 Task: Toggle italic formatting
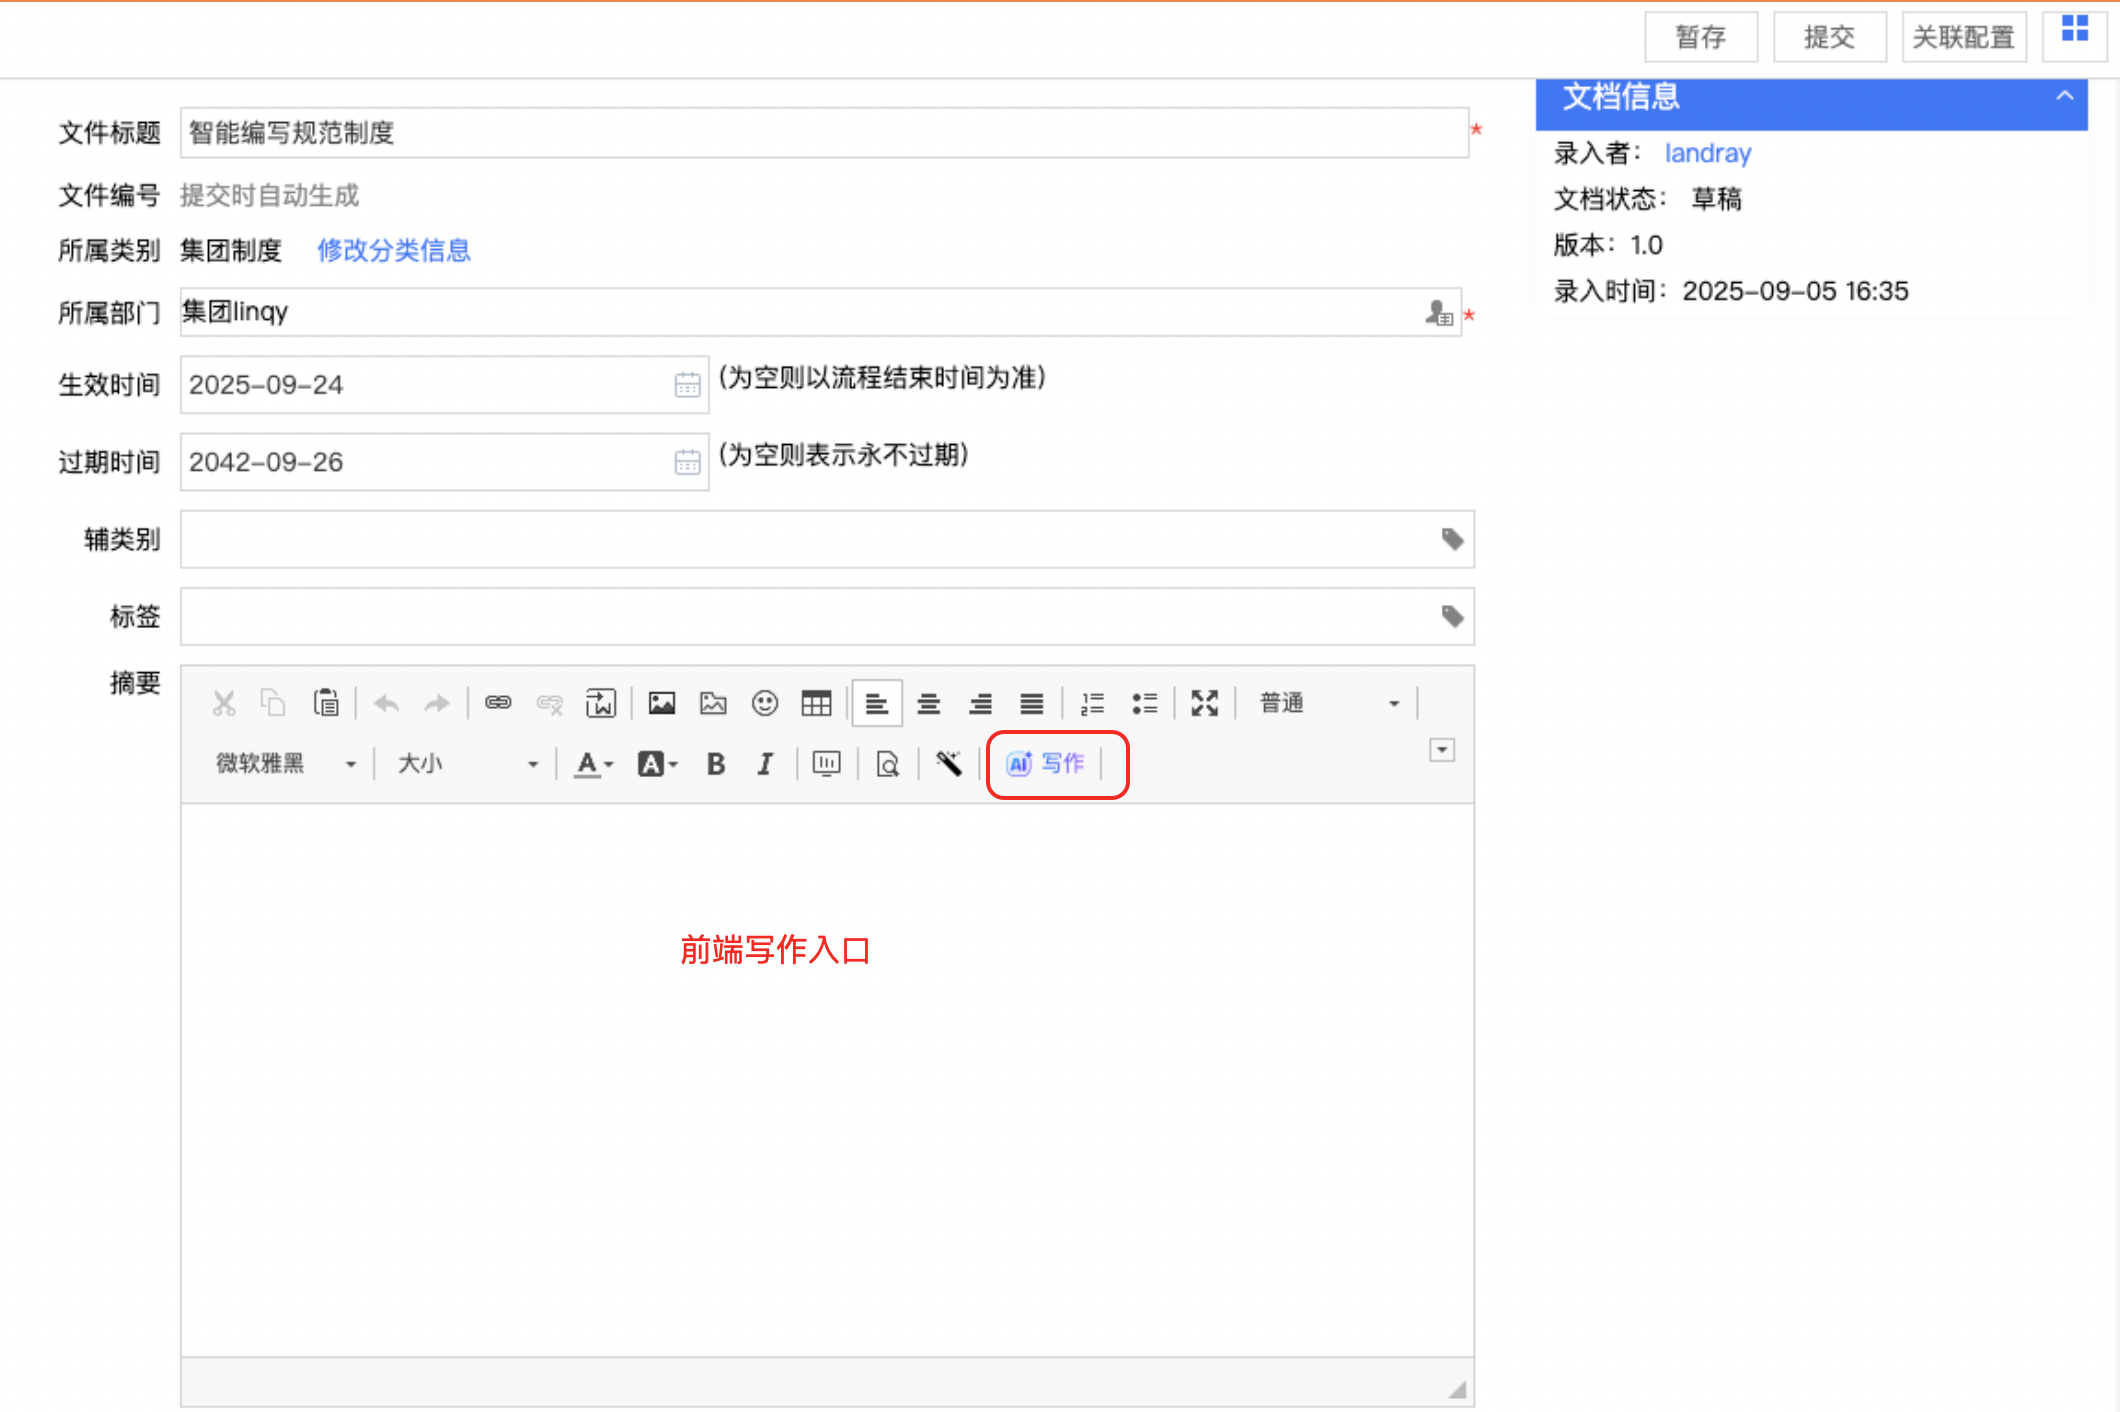coord(765,765)
